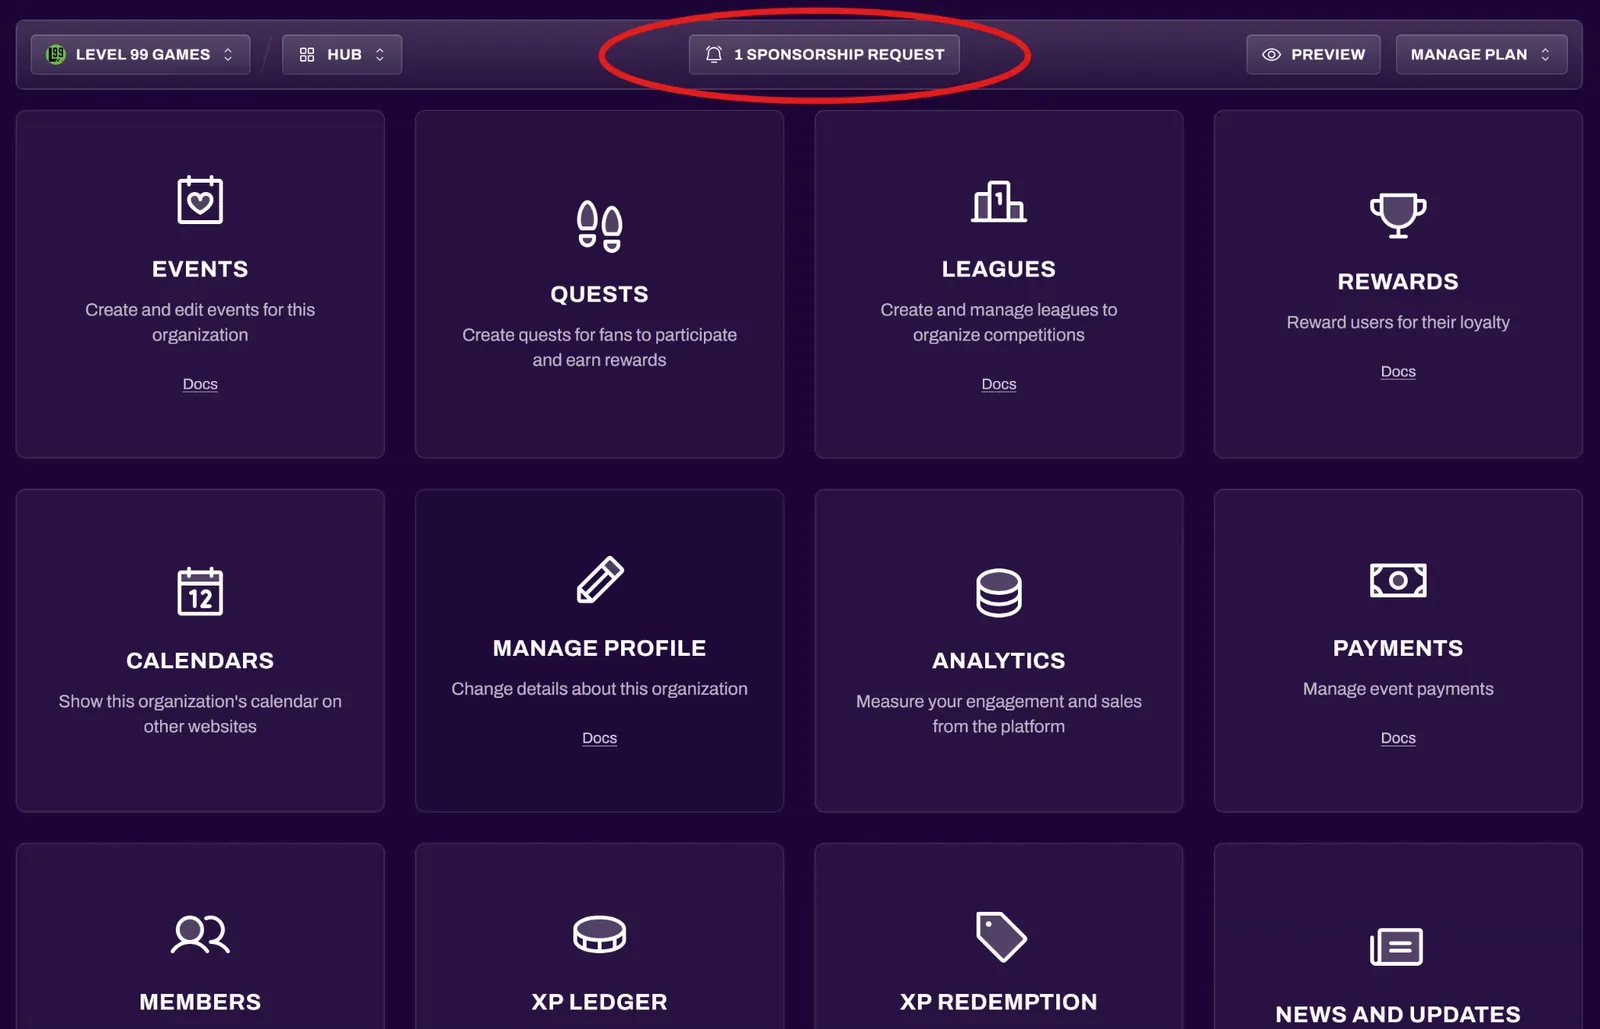Open the CALENDARS card heading
The image size is (1600, 1029).
[200, 661]
